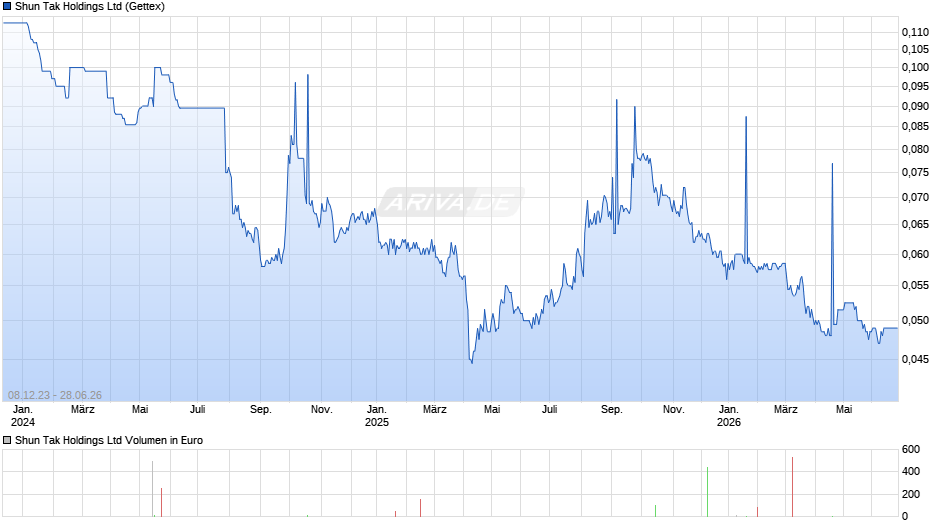
Task: Click the 0,055 price axis value
Action: click(x=915, y=285)
